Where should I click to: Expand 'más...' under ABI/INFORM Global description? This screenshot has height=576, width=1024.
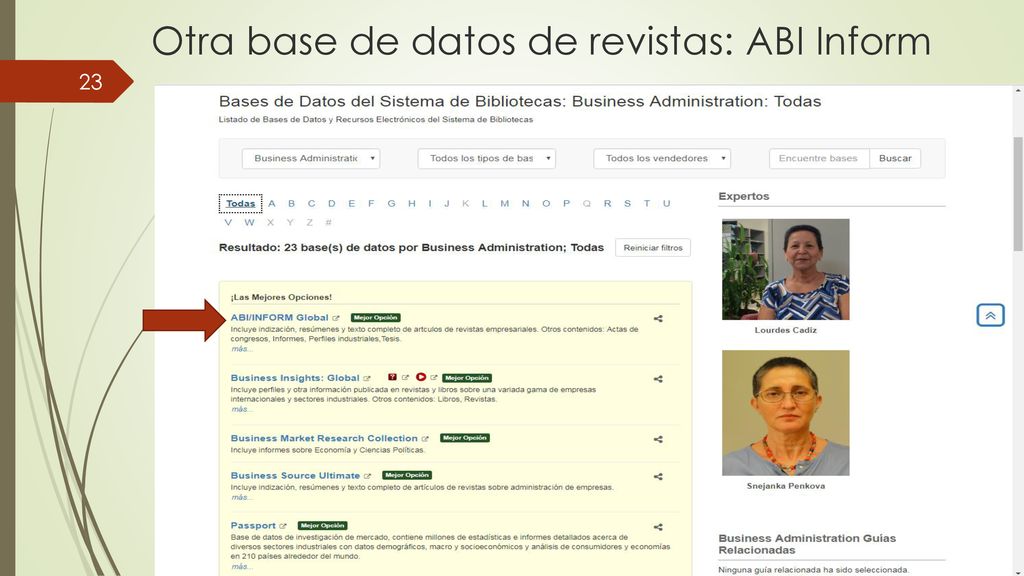(241, 349)
